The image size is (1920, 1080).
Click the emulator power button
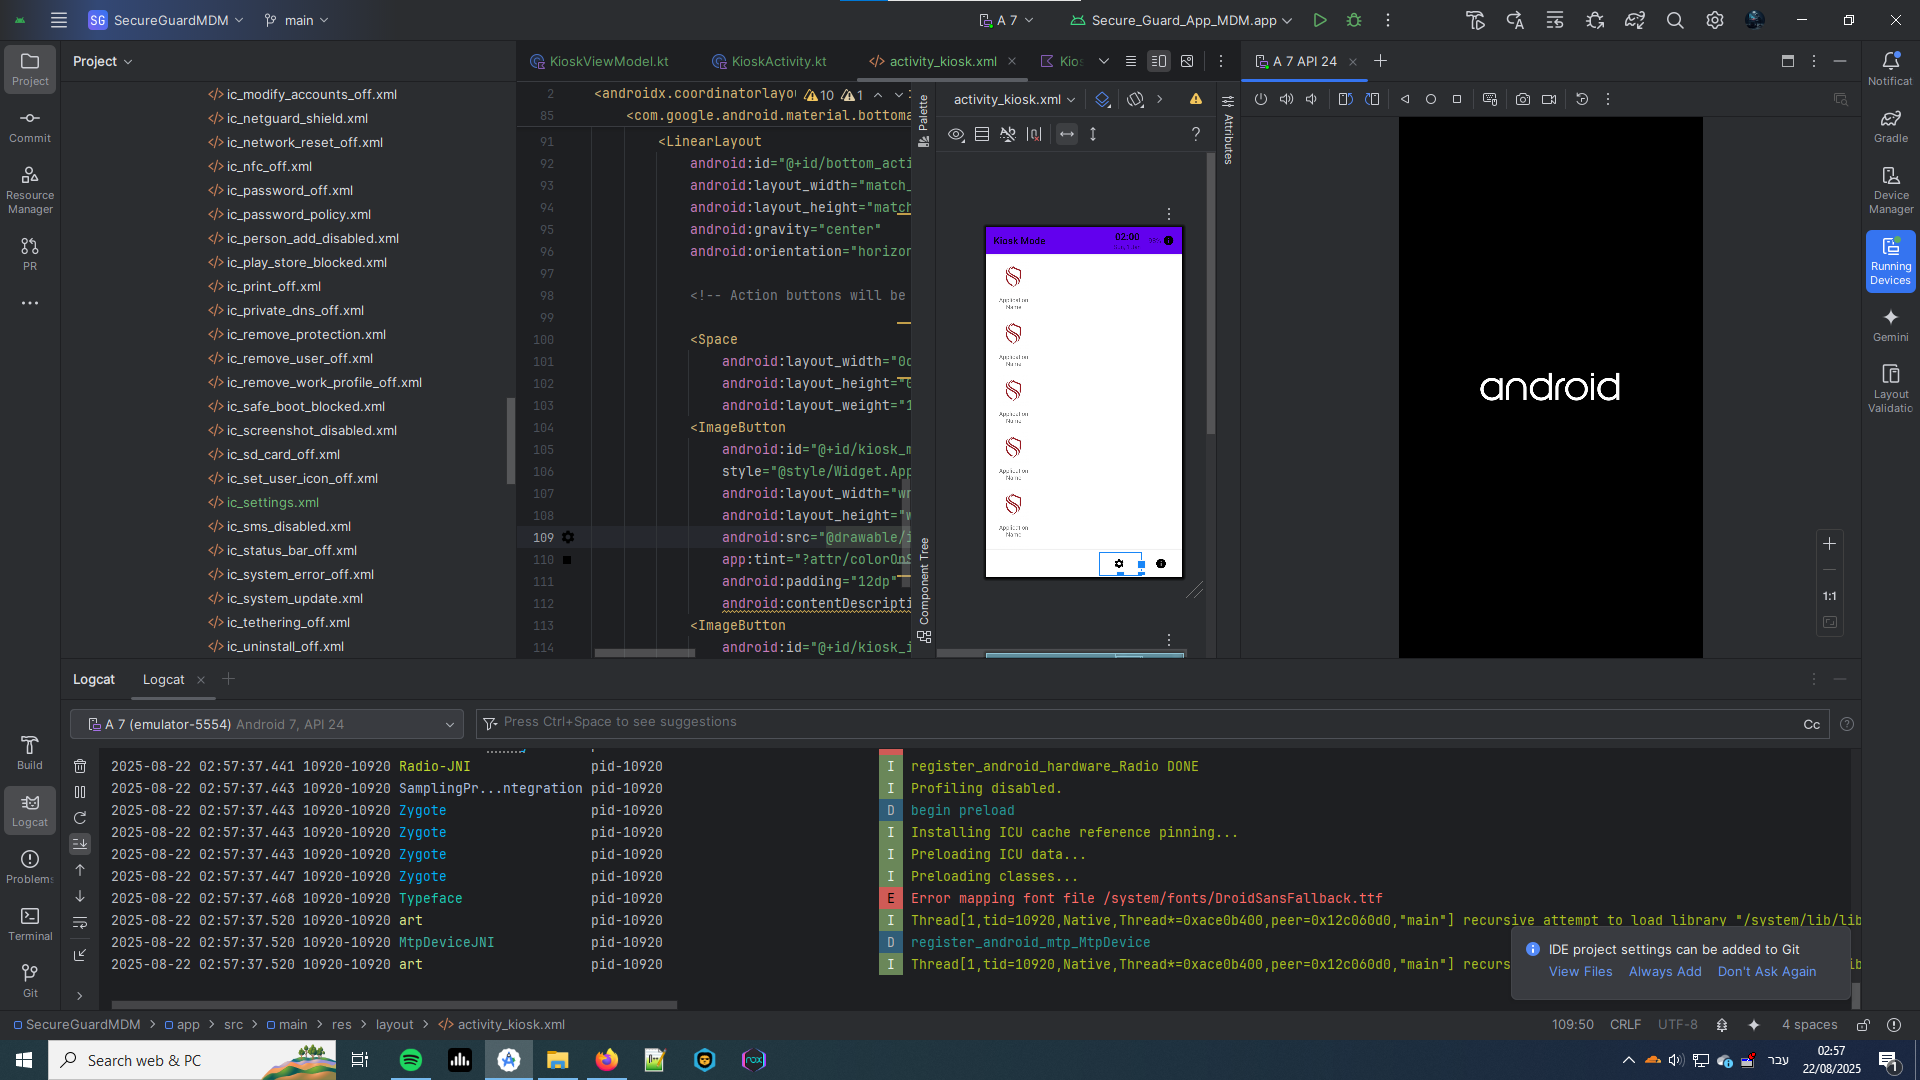1261,99
